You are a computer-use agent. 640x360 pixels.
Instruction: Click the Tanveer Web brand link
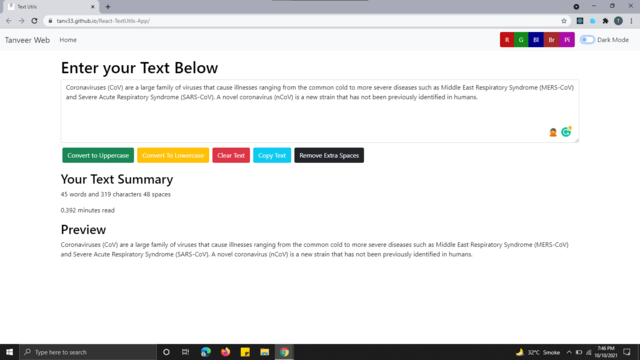coord(27,40)
